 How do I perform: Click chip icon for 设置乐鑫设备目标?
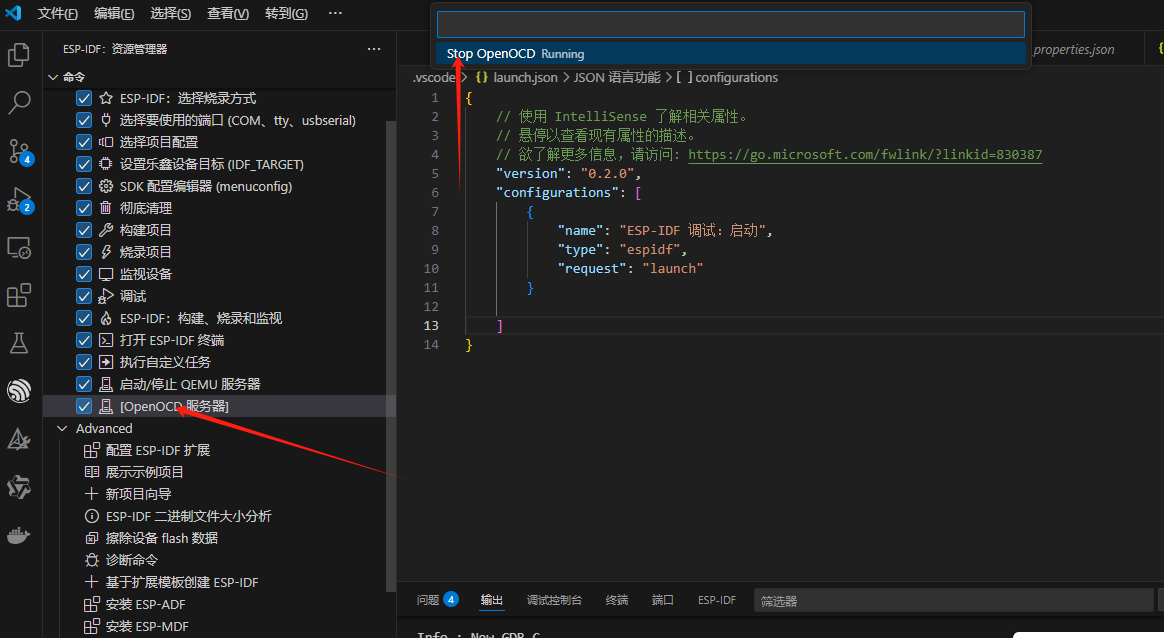pyautogui.click(x=106, y=164)
